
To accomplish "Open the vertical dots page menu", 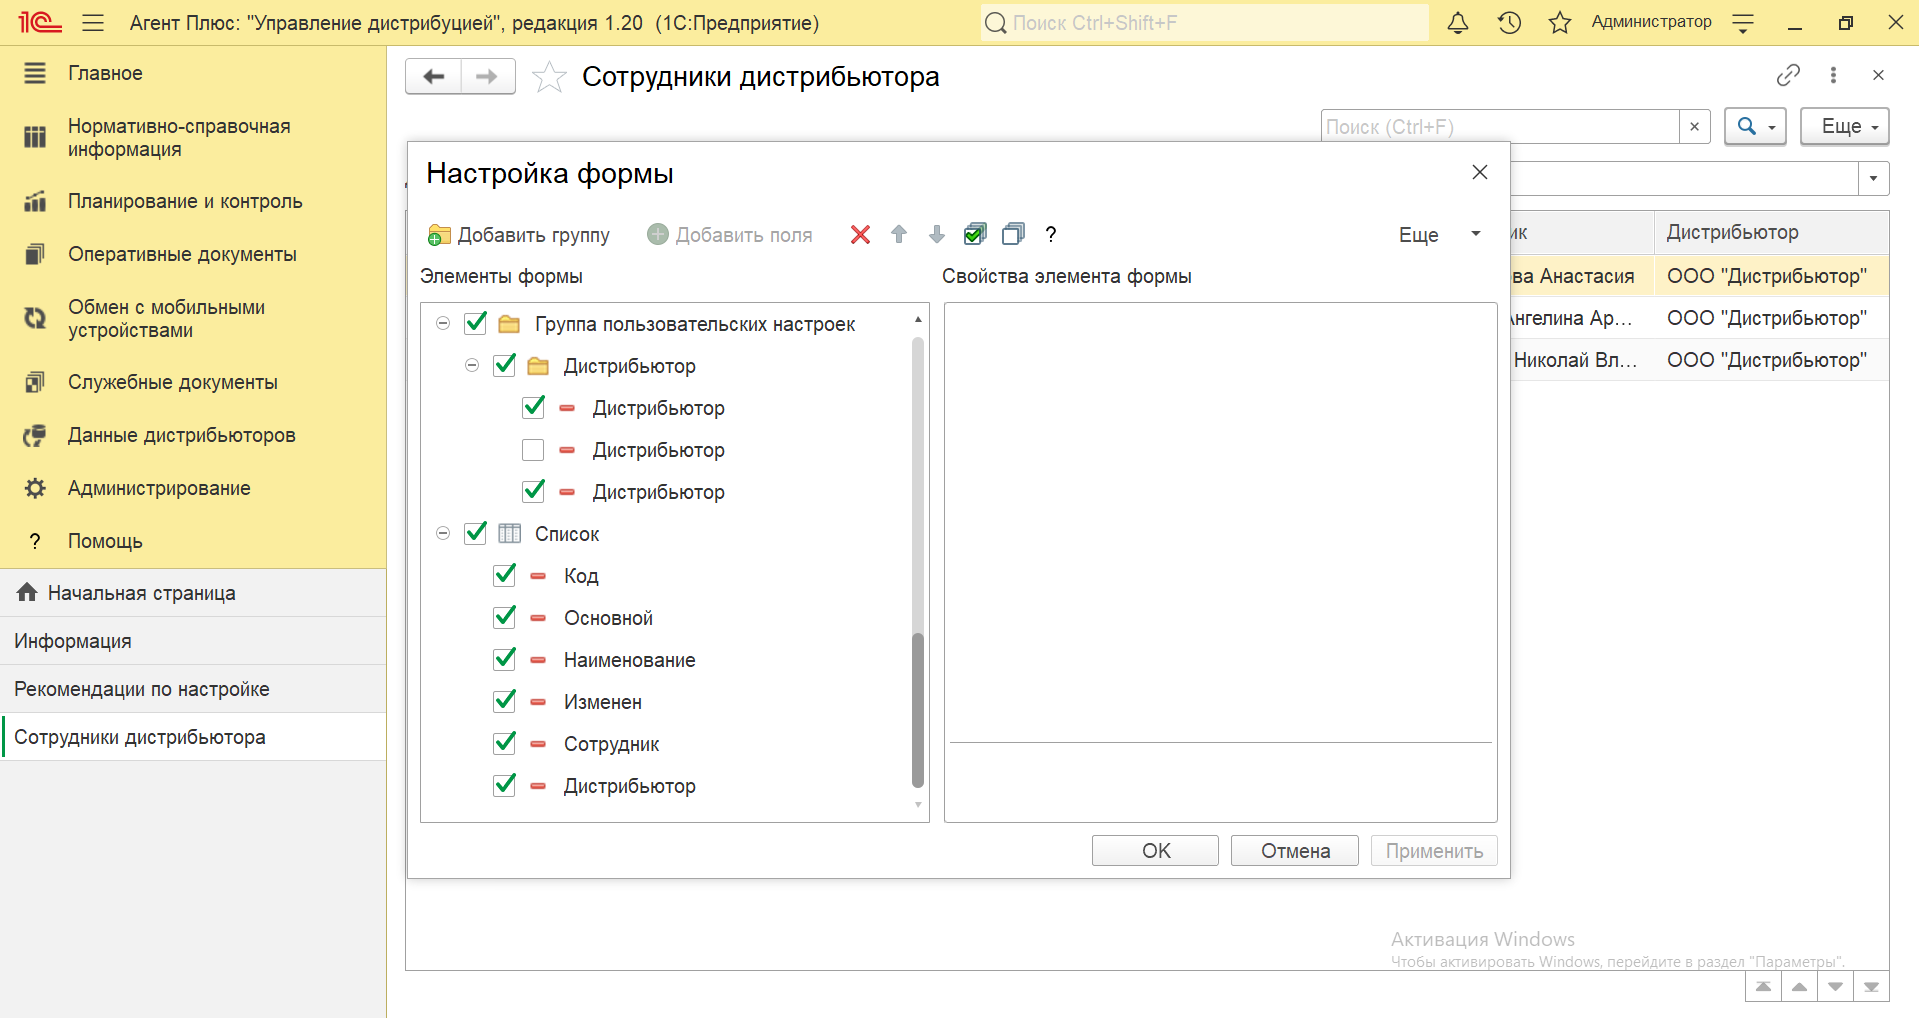I will (x=1833, y=75).
